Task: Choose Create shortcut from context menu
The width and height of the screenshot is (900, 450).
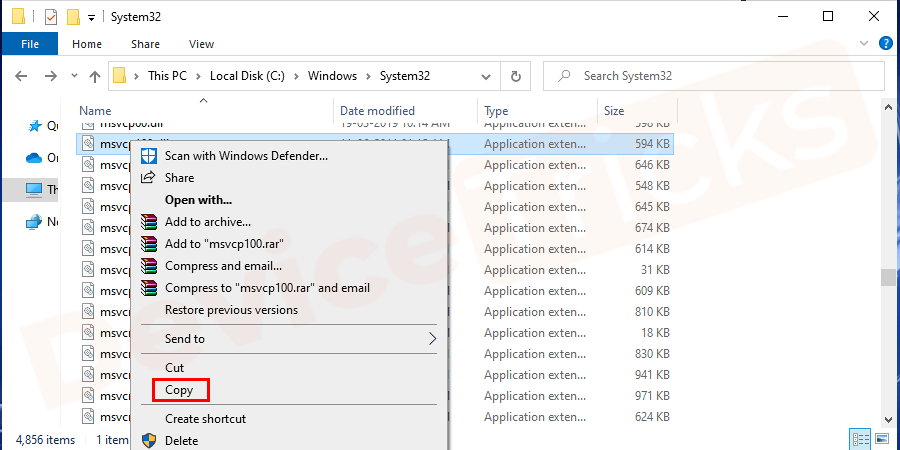Action: click(x=205, y=418)
